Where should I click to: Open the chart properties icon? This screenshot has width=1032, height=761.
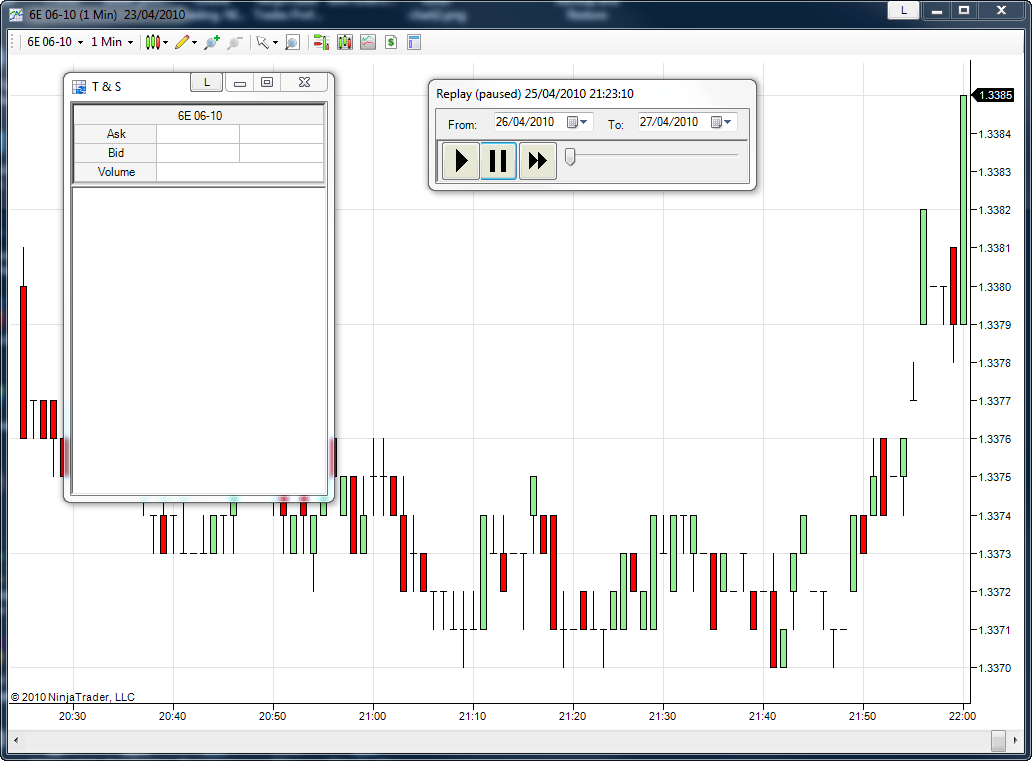click(414, 43)
